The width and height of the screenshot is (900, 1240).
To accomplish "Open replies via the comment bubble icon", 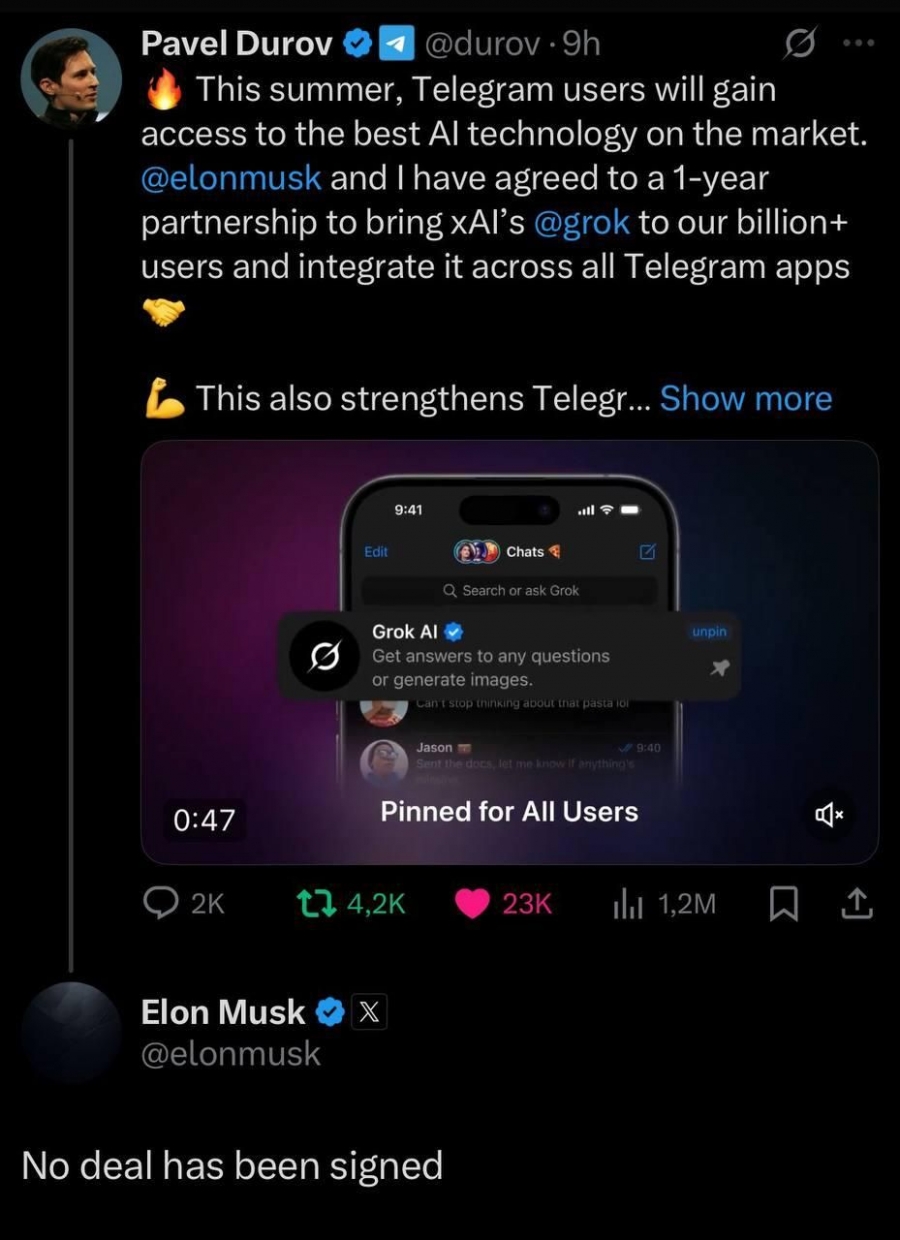I will 161,903.
